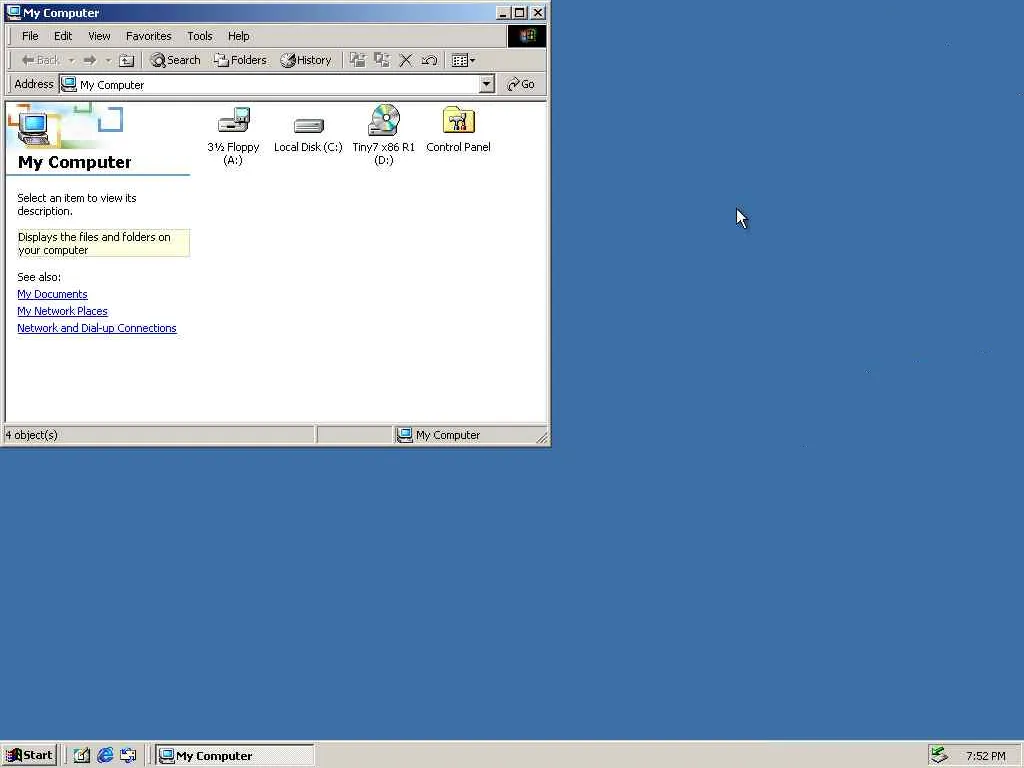The image size is (1024, 768).
Task: Launch Internet Explorer from quick launch
Action: click(x=104, y=756)
